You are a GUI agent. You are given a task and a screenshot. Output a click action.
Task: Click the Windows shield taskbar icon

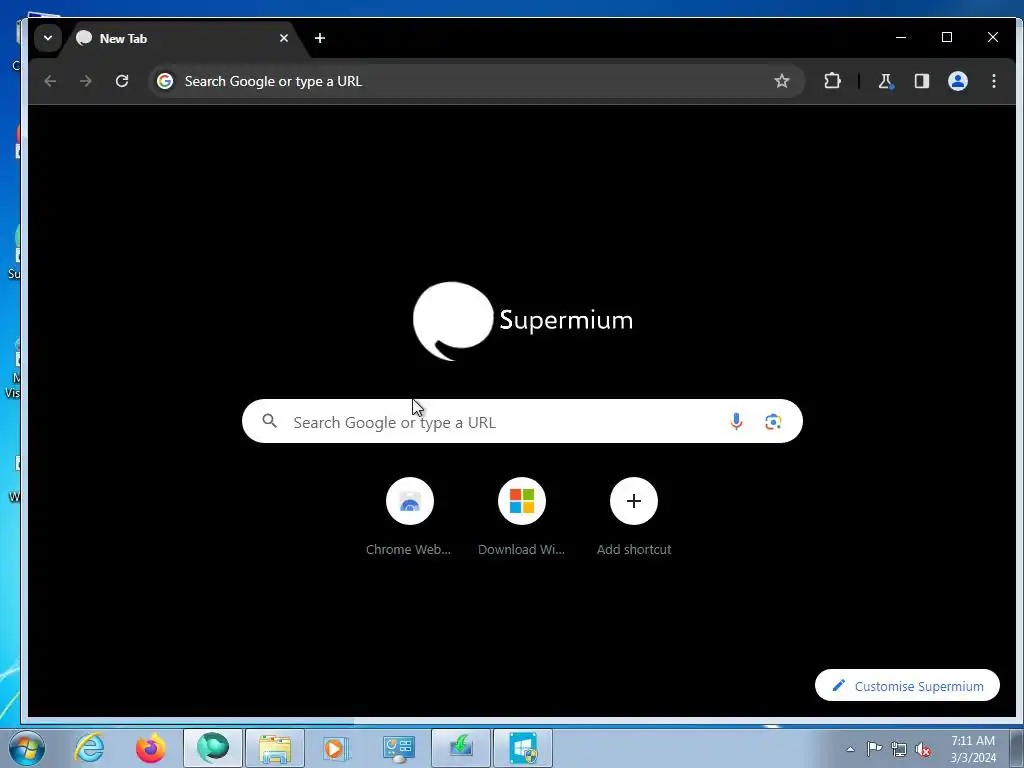pyautogui.click(x=523, y=748)
